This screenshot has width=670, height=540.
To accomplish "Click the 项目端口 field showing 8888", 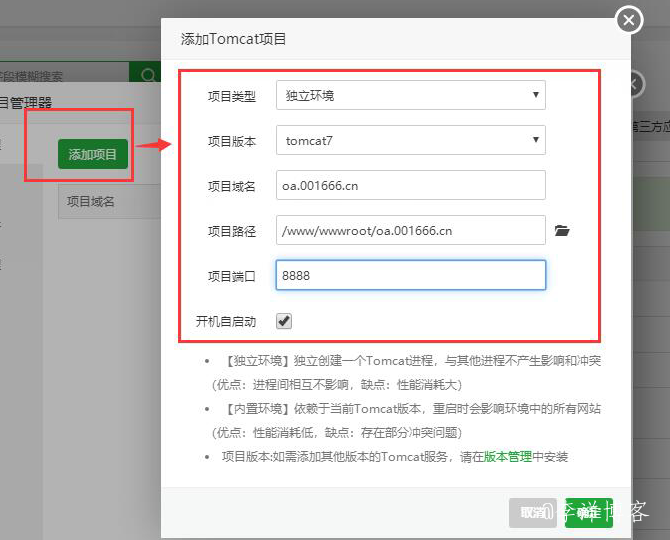I will click(x=410, y=275).
